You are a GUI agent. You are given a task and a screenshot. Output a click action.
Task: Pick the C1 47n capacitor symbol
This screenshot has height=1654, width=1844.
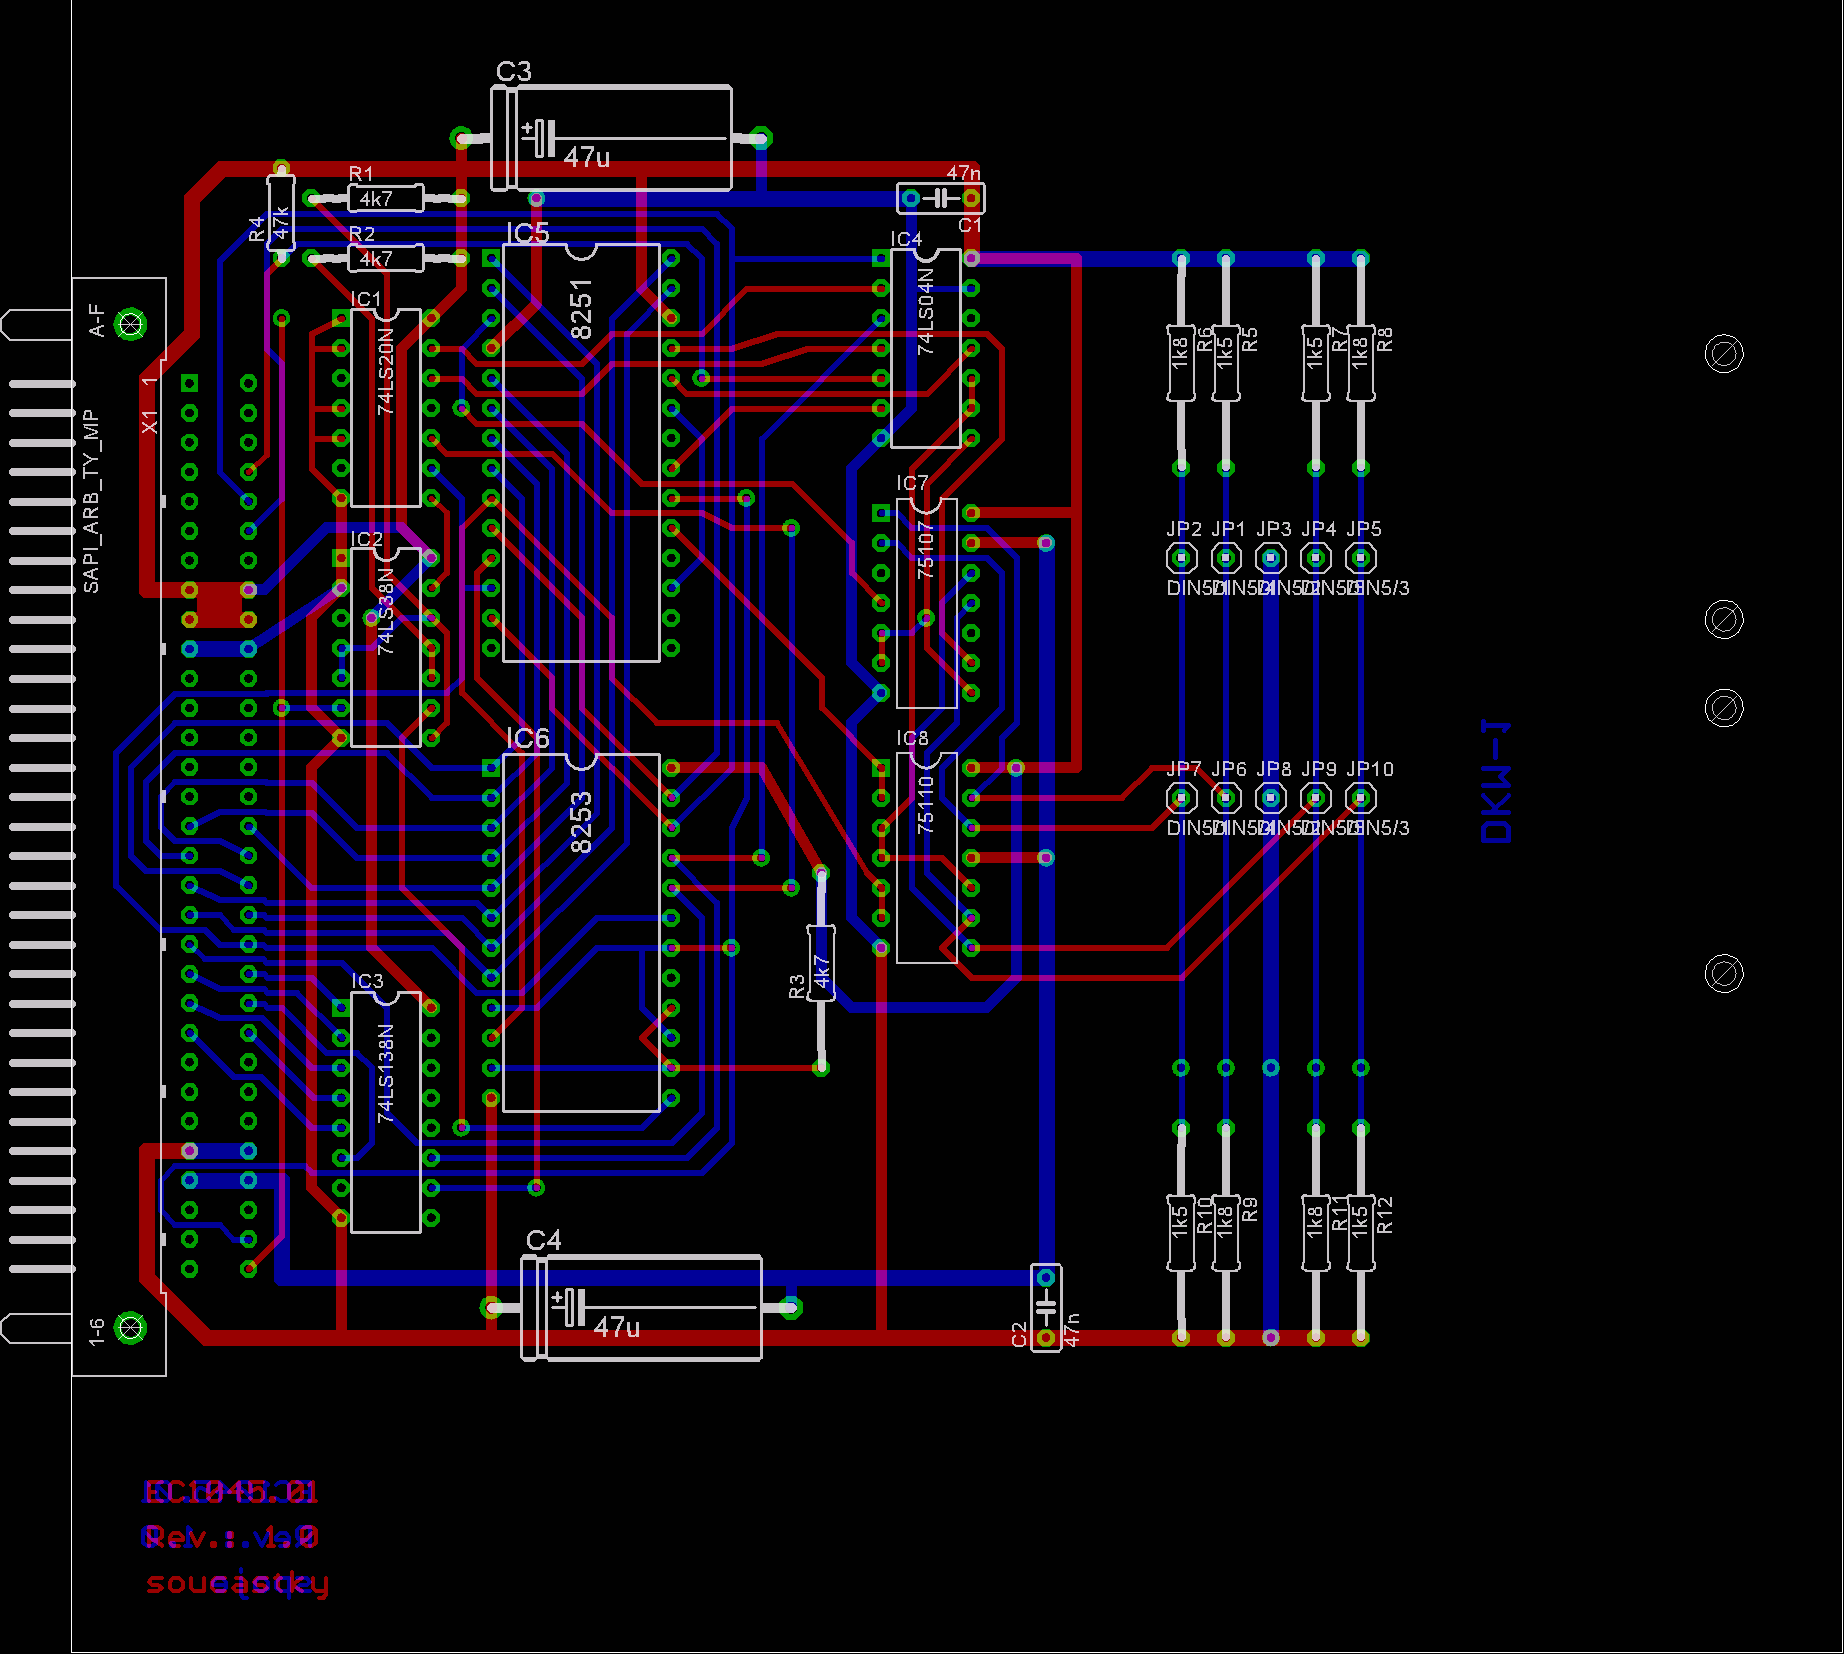940,198
